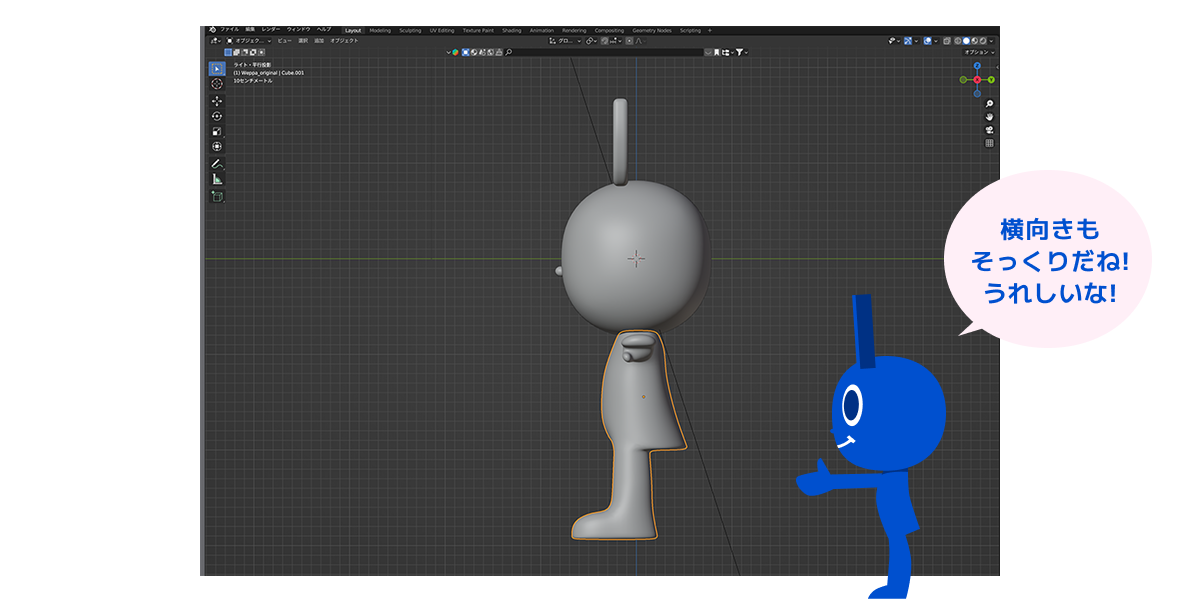Activate the 3D Cursor tool
This screenshot has height=600, width=1200.
[217, 84]
